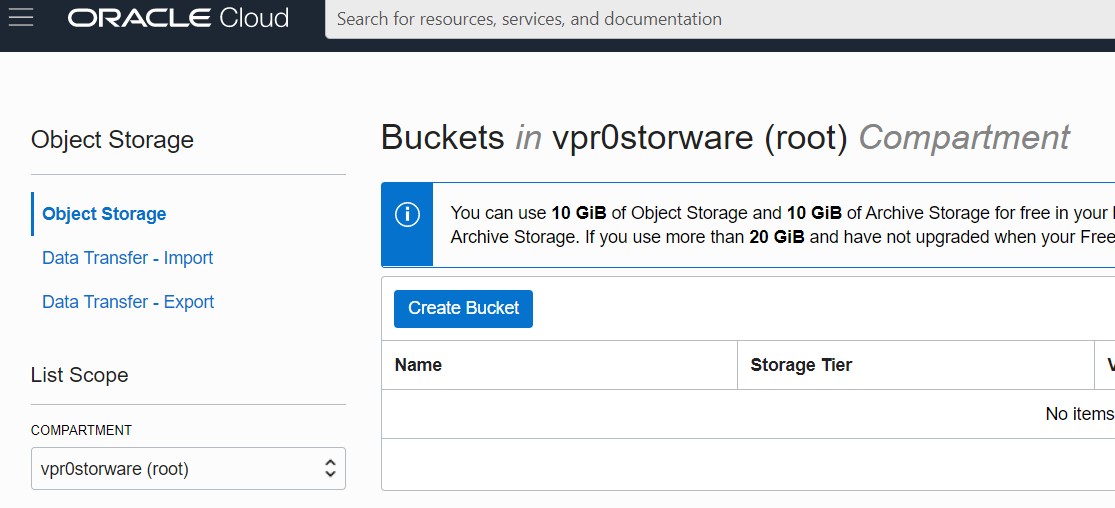The image size is (1115, 508).
Task: Click the blue info icon in banner
Action: pos(407,214)
